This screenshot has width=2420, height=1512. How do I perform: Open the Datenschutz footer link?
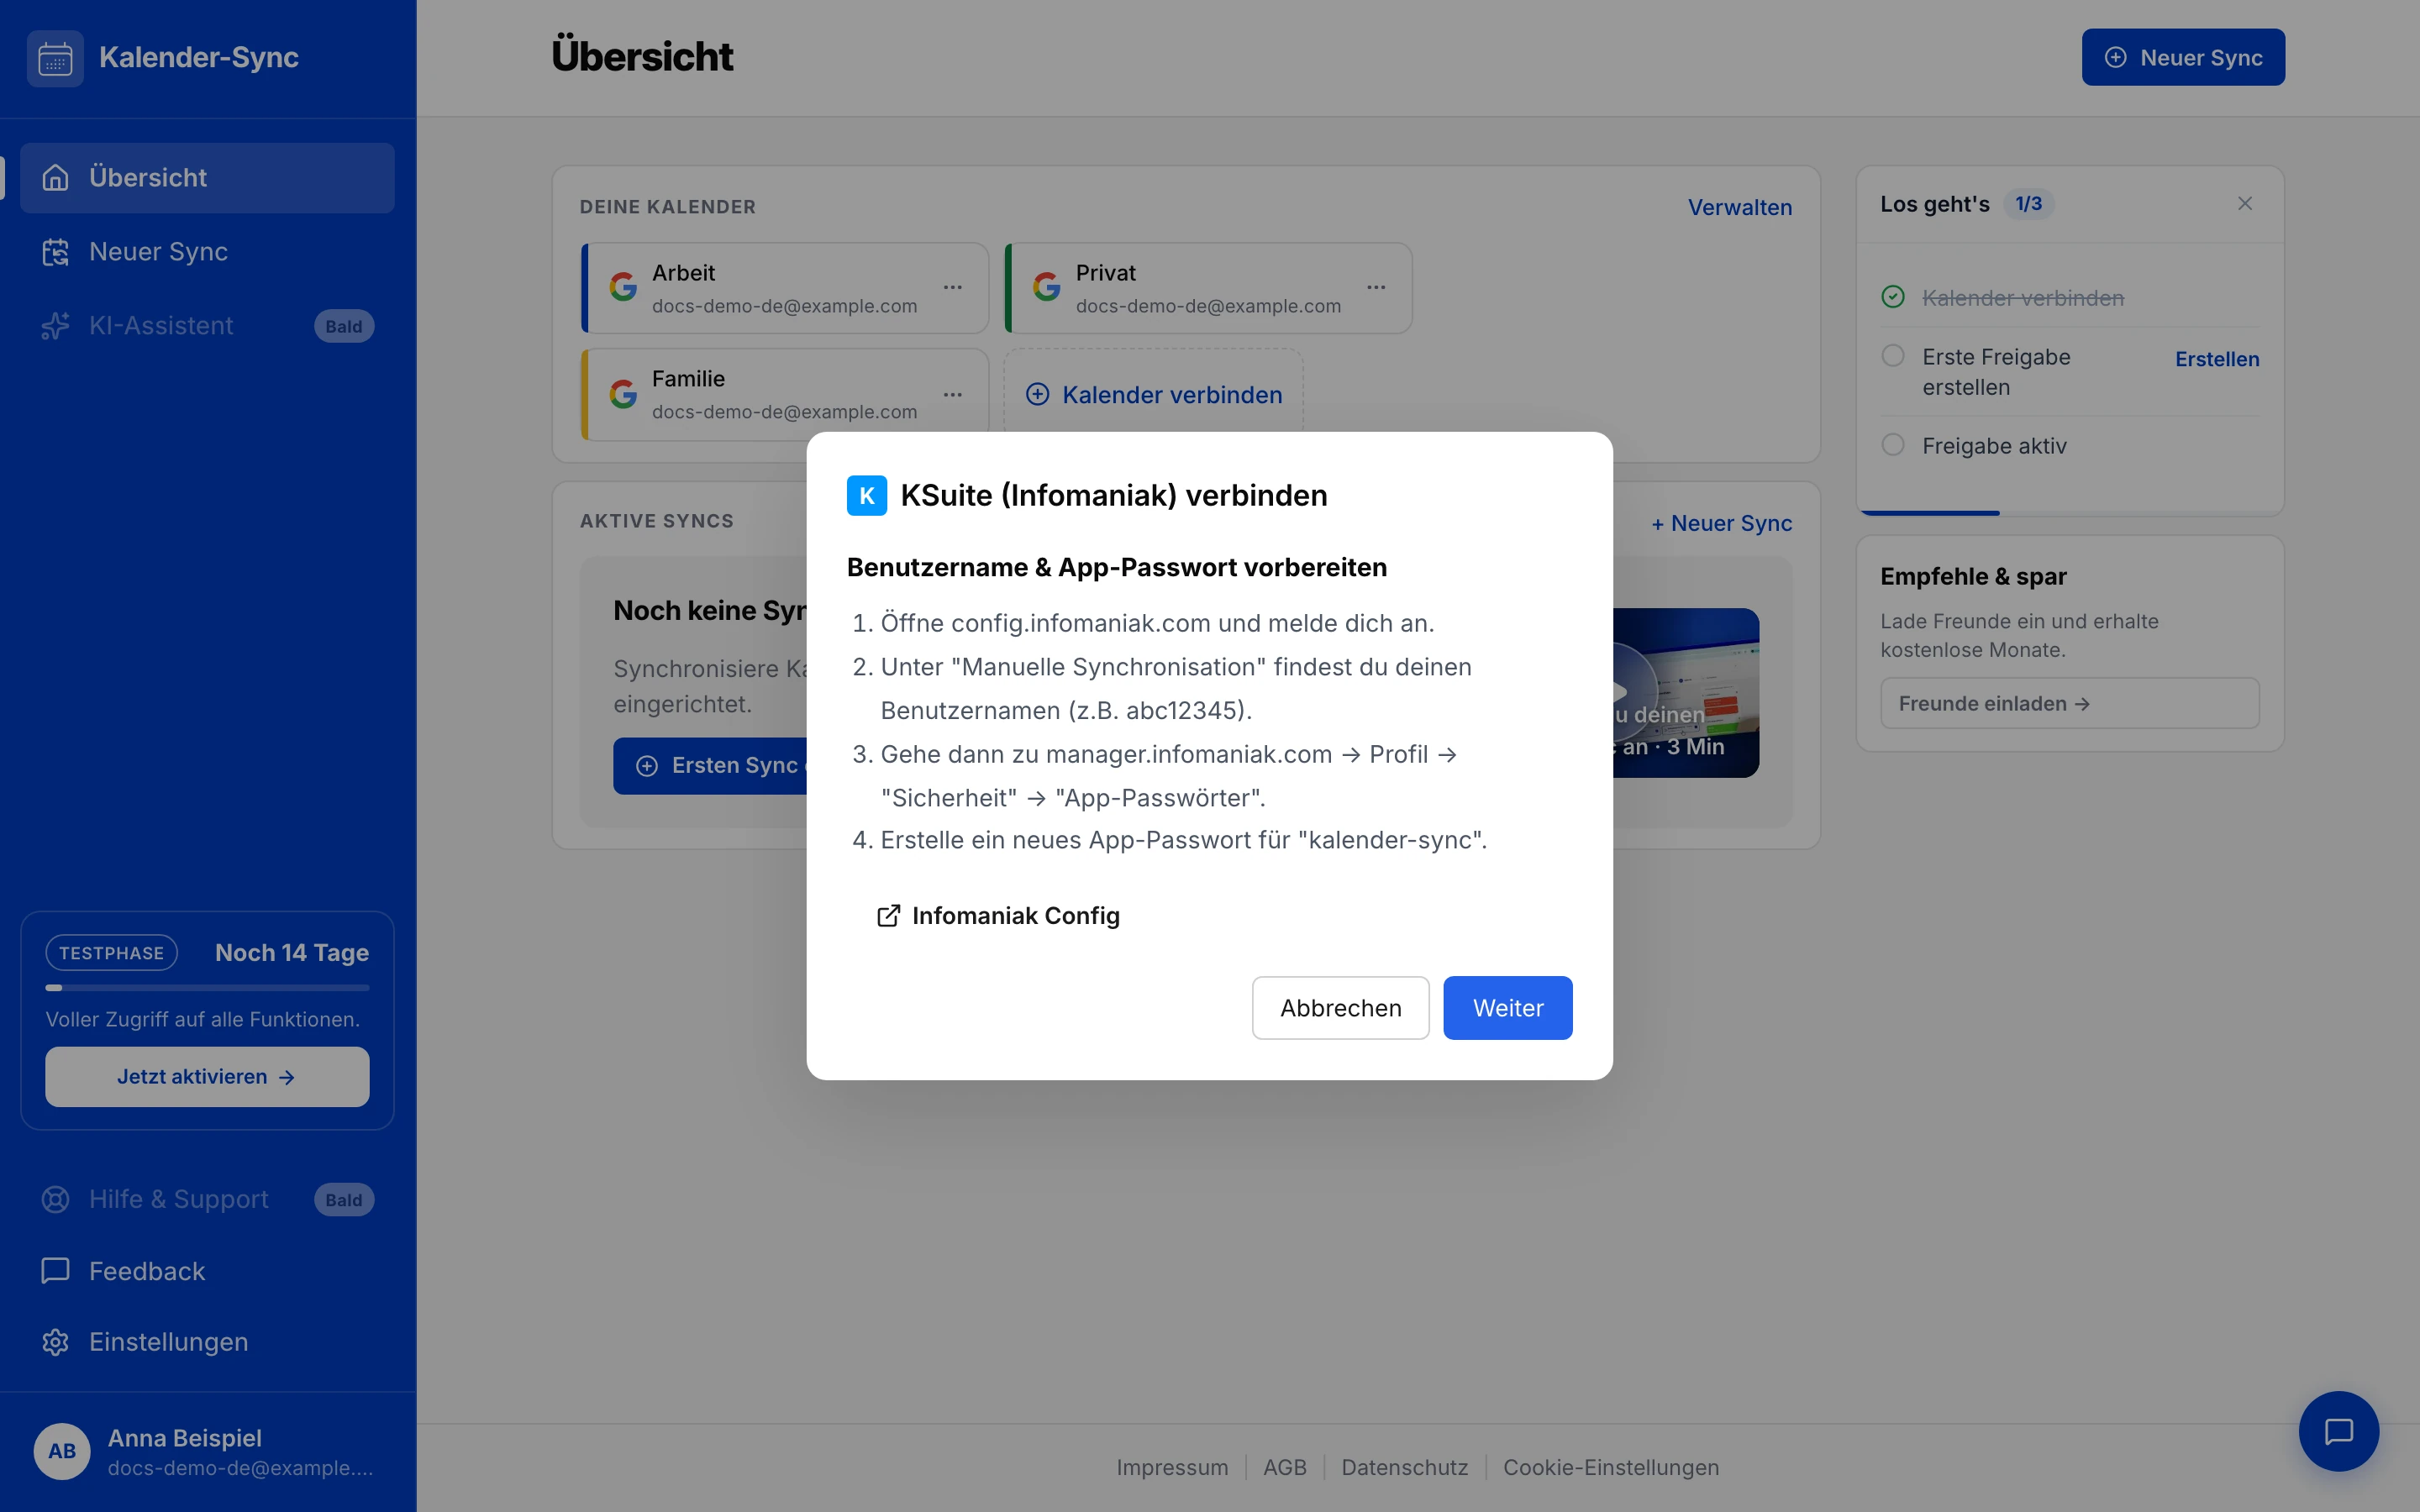pyautogui.click(x=1404, y=1467)
